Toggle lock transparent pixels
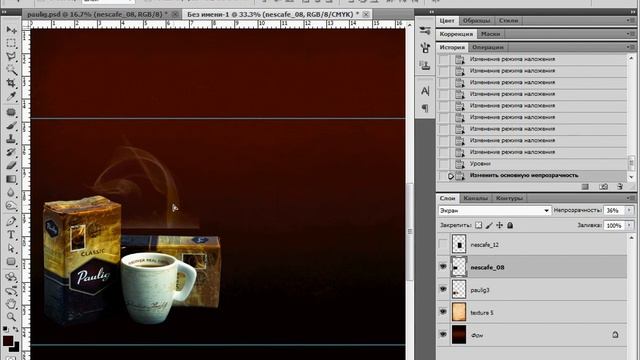Image resolution: width=640 pixels, height=360 pixels. 478,225
